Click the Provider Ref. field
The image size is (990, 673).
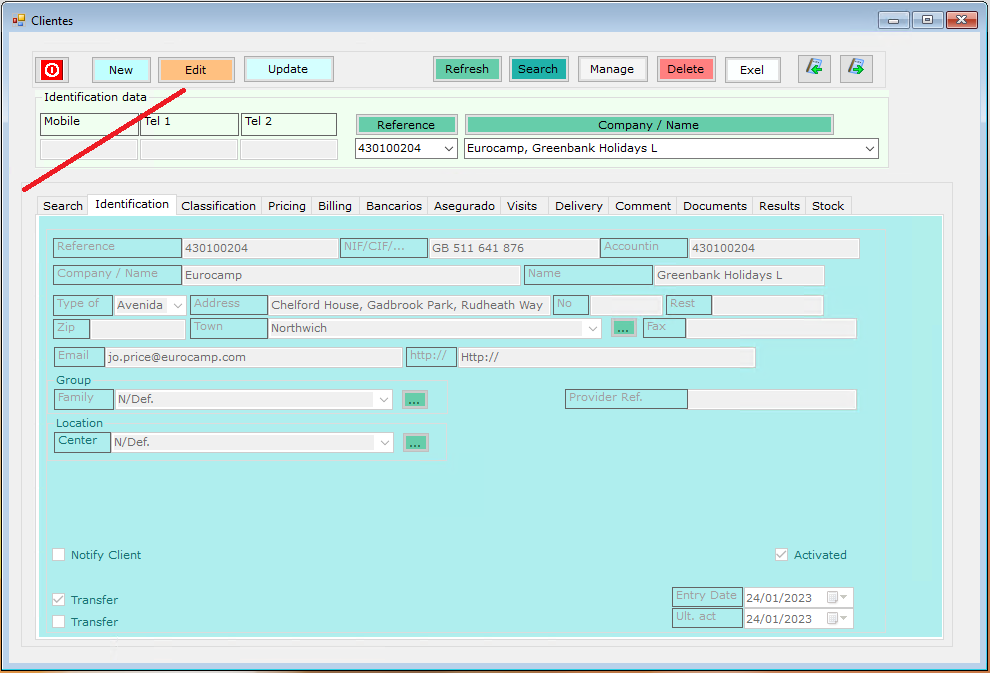[772, 400]
